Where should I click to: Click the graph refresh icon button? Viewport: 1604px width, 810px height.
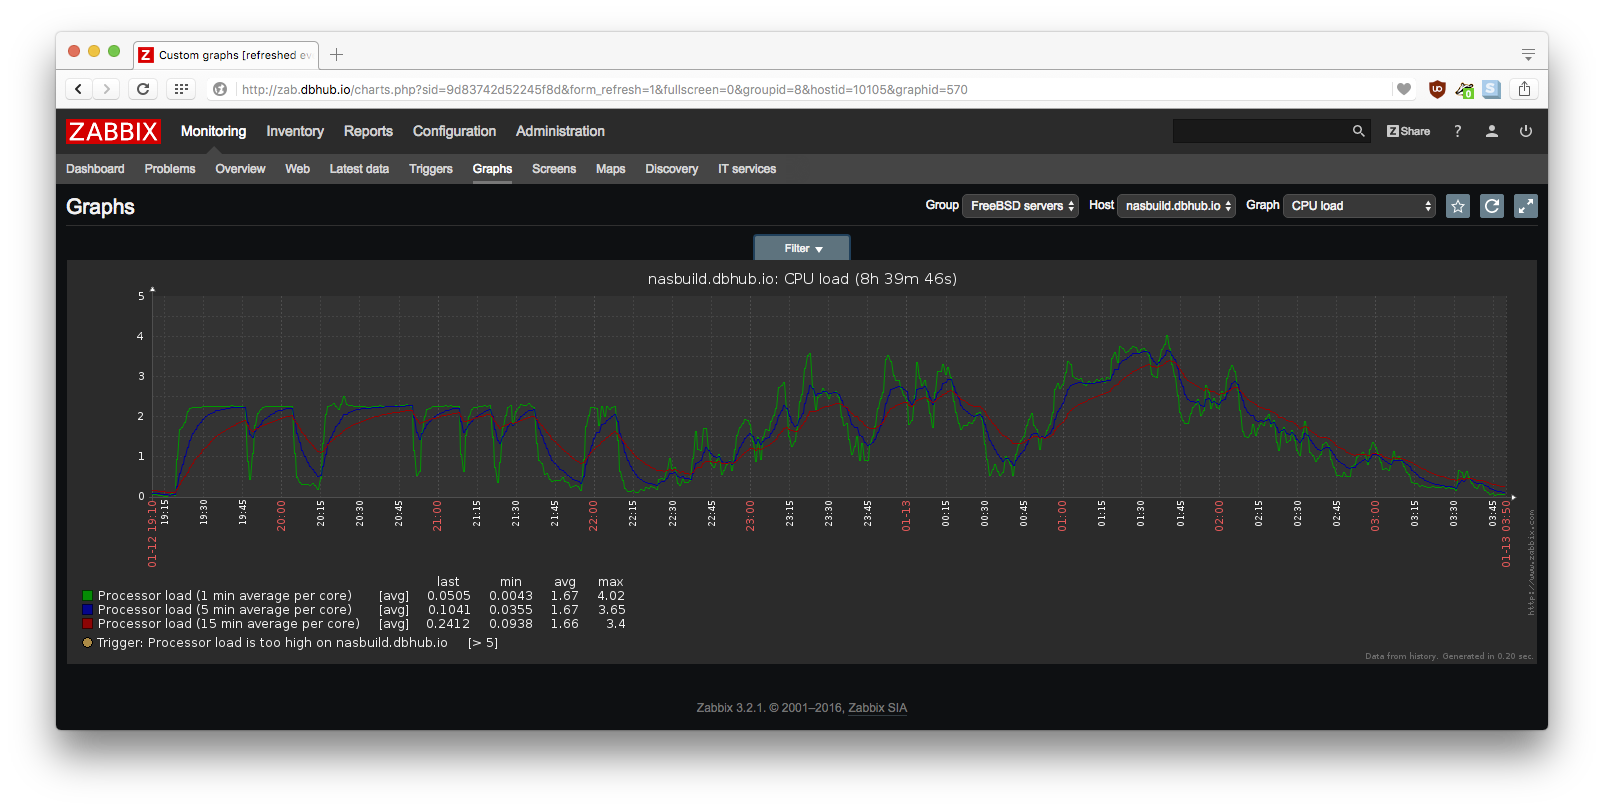(x=1491, y=206)
